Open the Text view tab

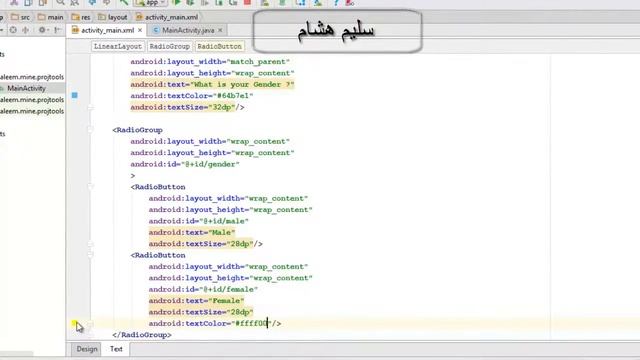pyautogui.click(x=116, y=349)
